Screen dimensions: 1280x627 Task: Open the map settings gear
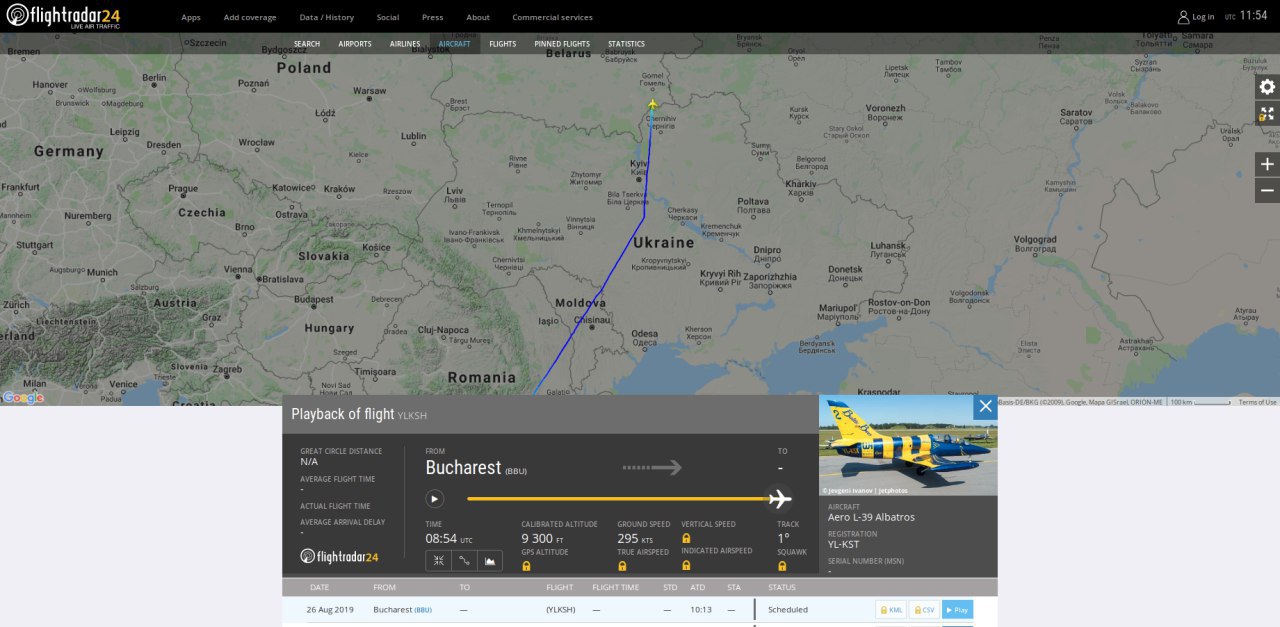[x=1267, y=87]
